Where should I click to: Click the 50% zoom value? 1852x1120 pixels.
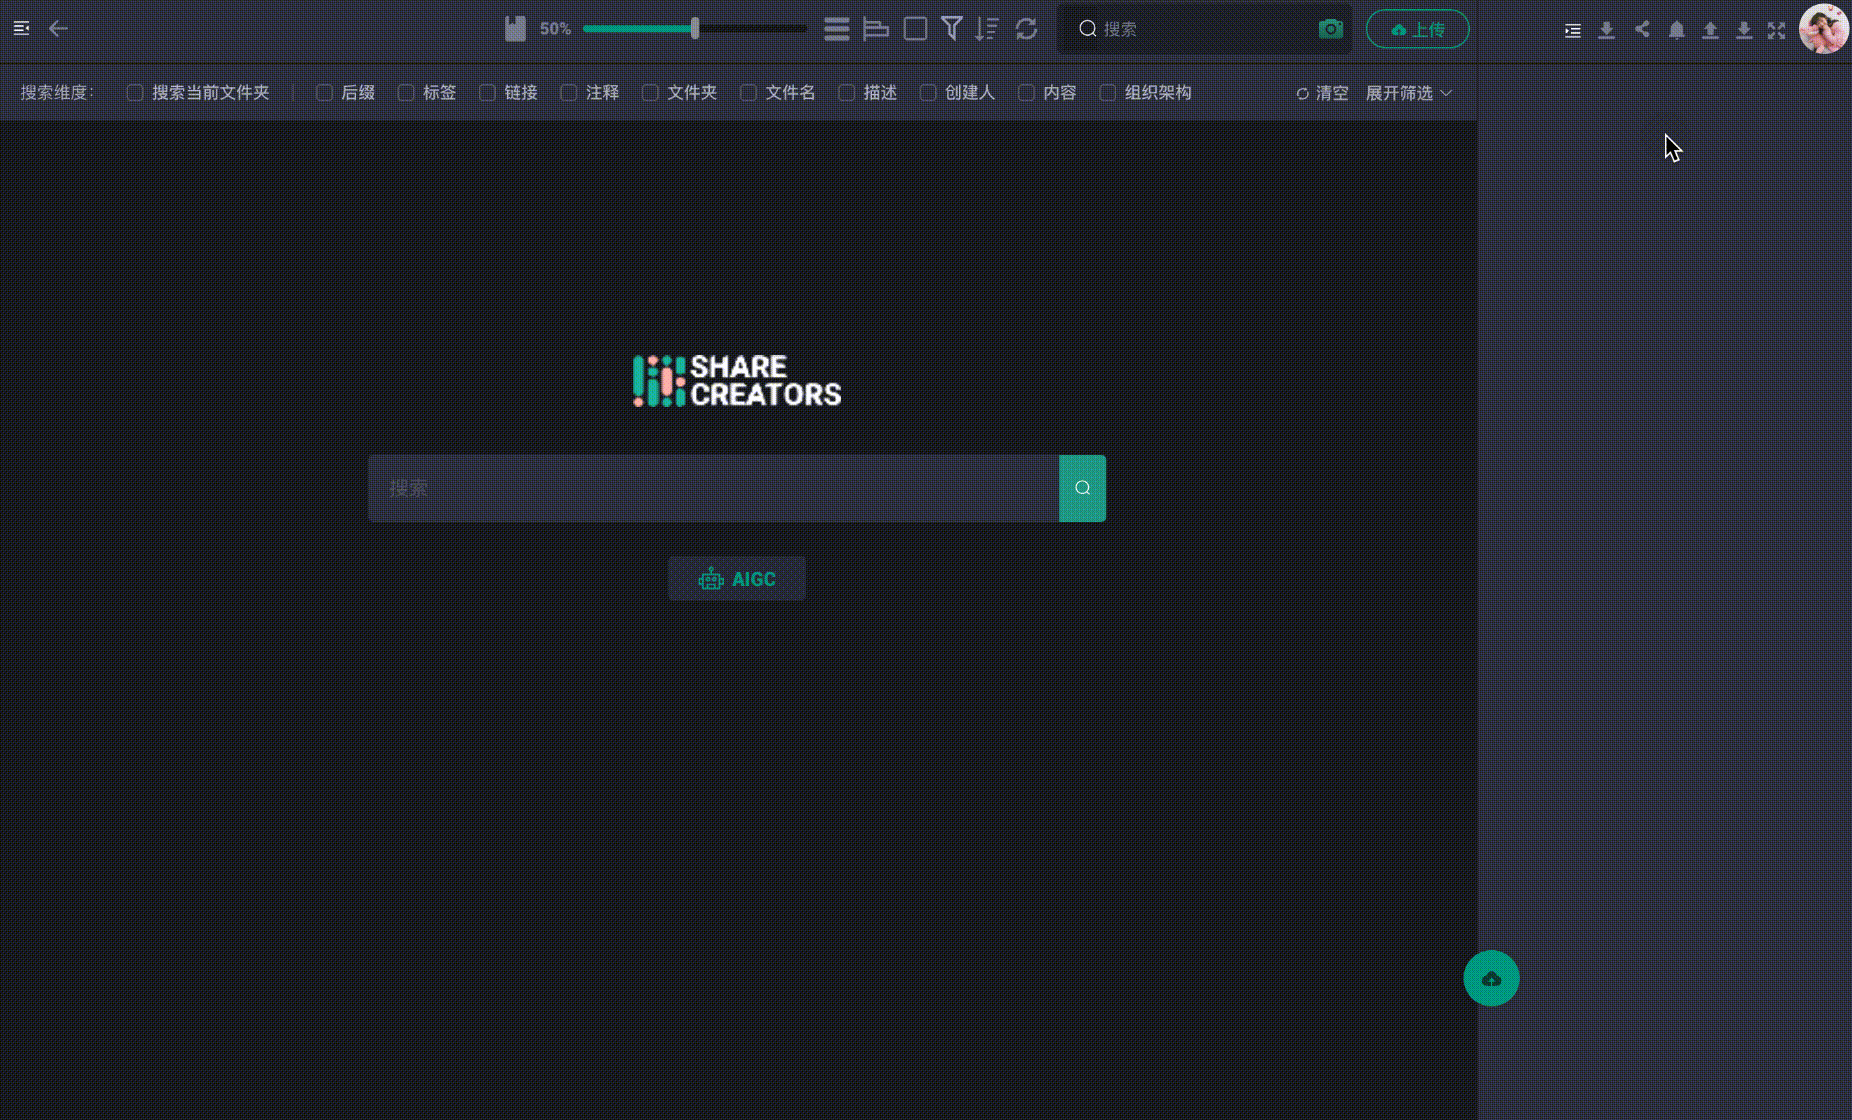555,29
